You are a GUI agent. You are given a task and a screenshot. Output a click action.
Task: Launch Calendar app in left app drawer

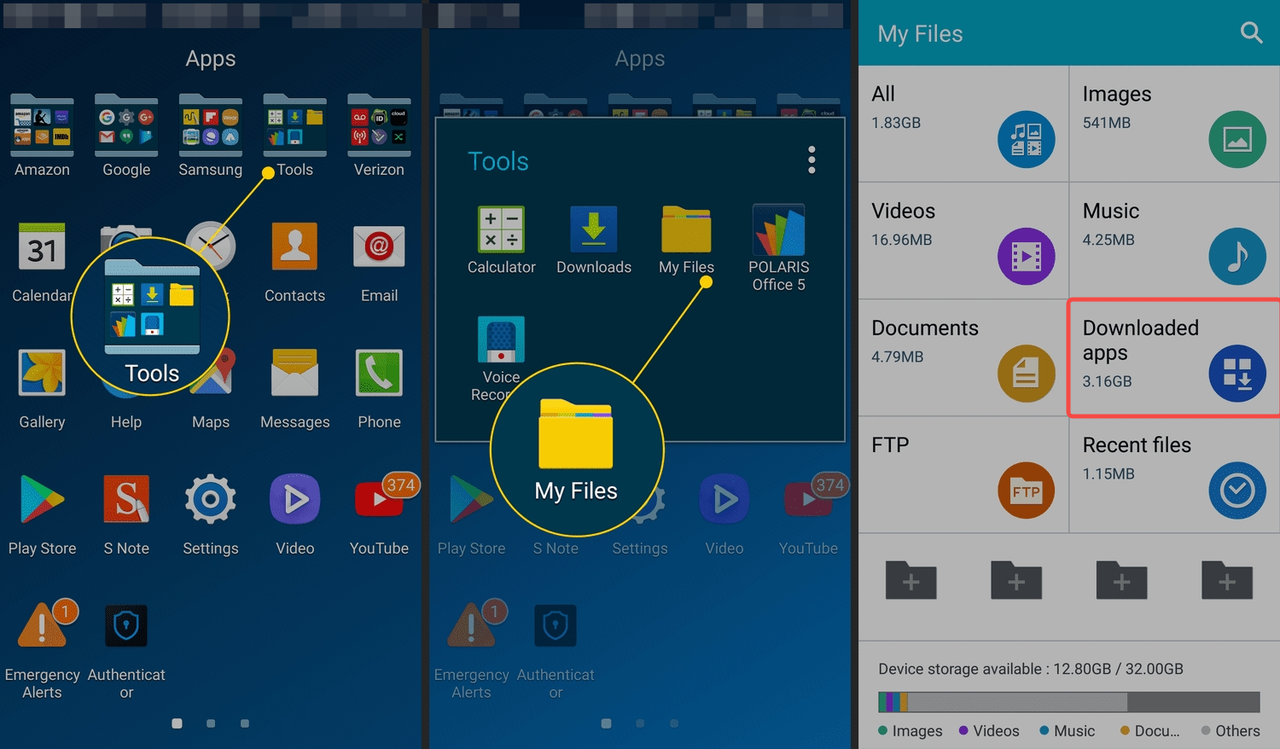[42, 262]
